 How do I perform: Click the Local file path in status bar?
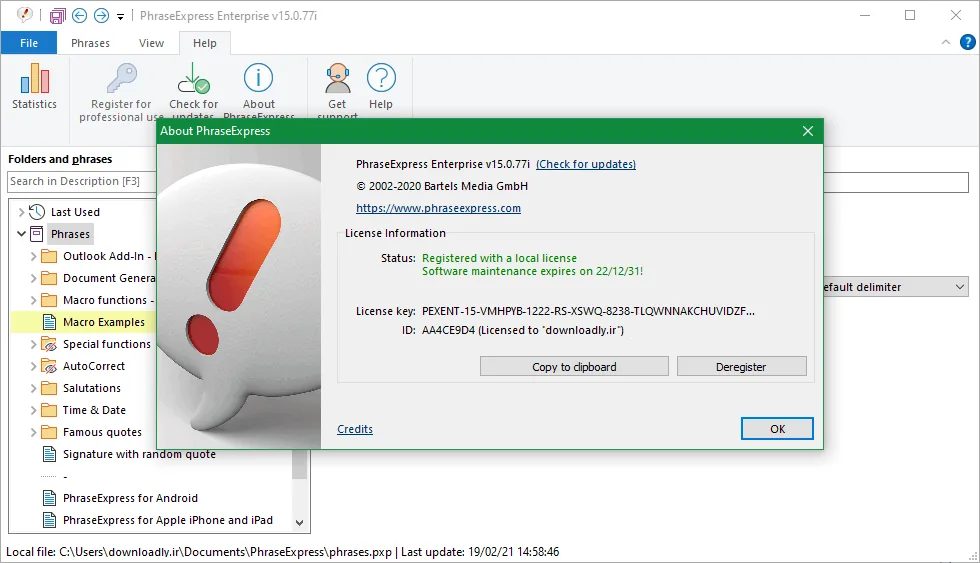coord(199,552)
